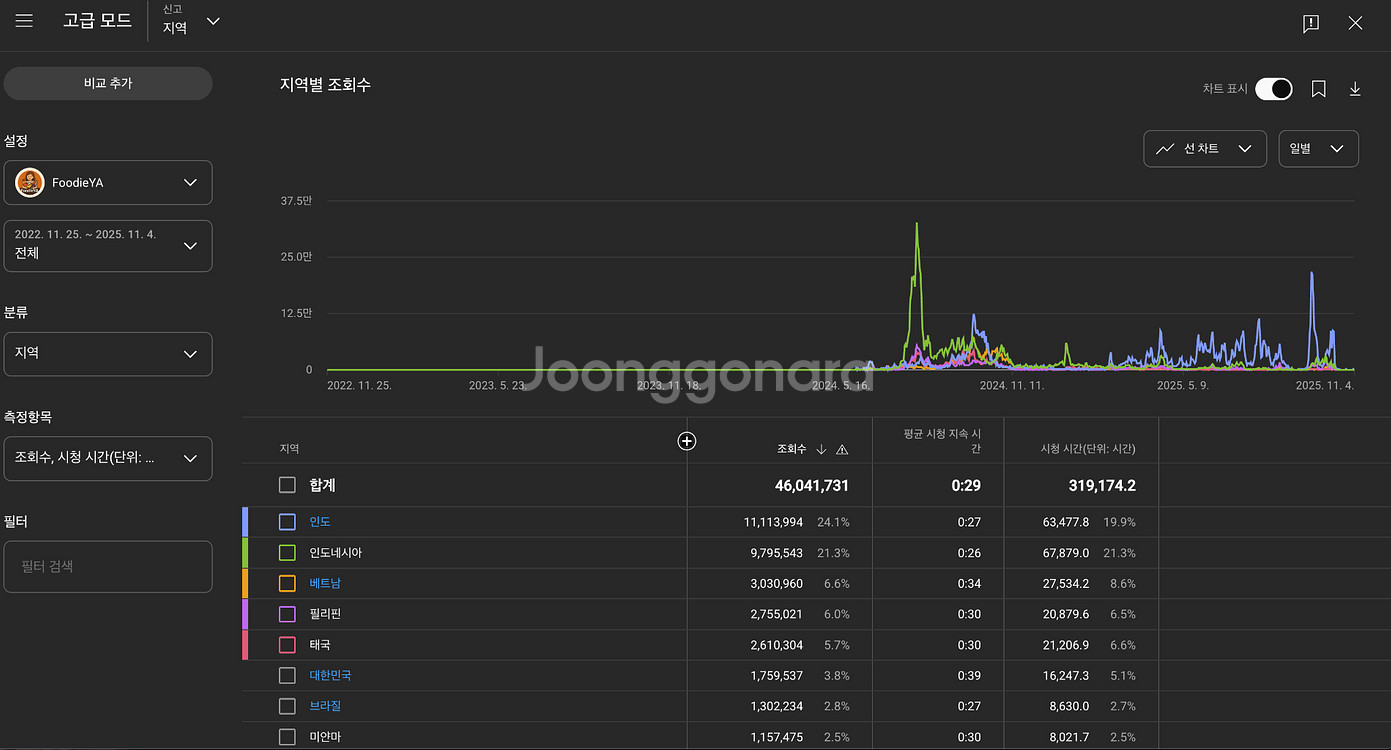This screenshot has height=750, width=1391.
Task: Click the 비교 추가 button
Action: [108, 84]
